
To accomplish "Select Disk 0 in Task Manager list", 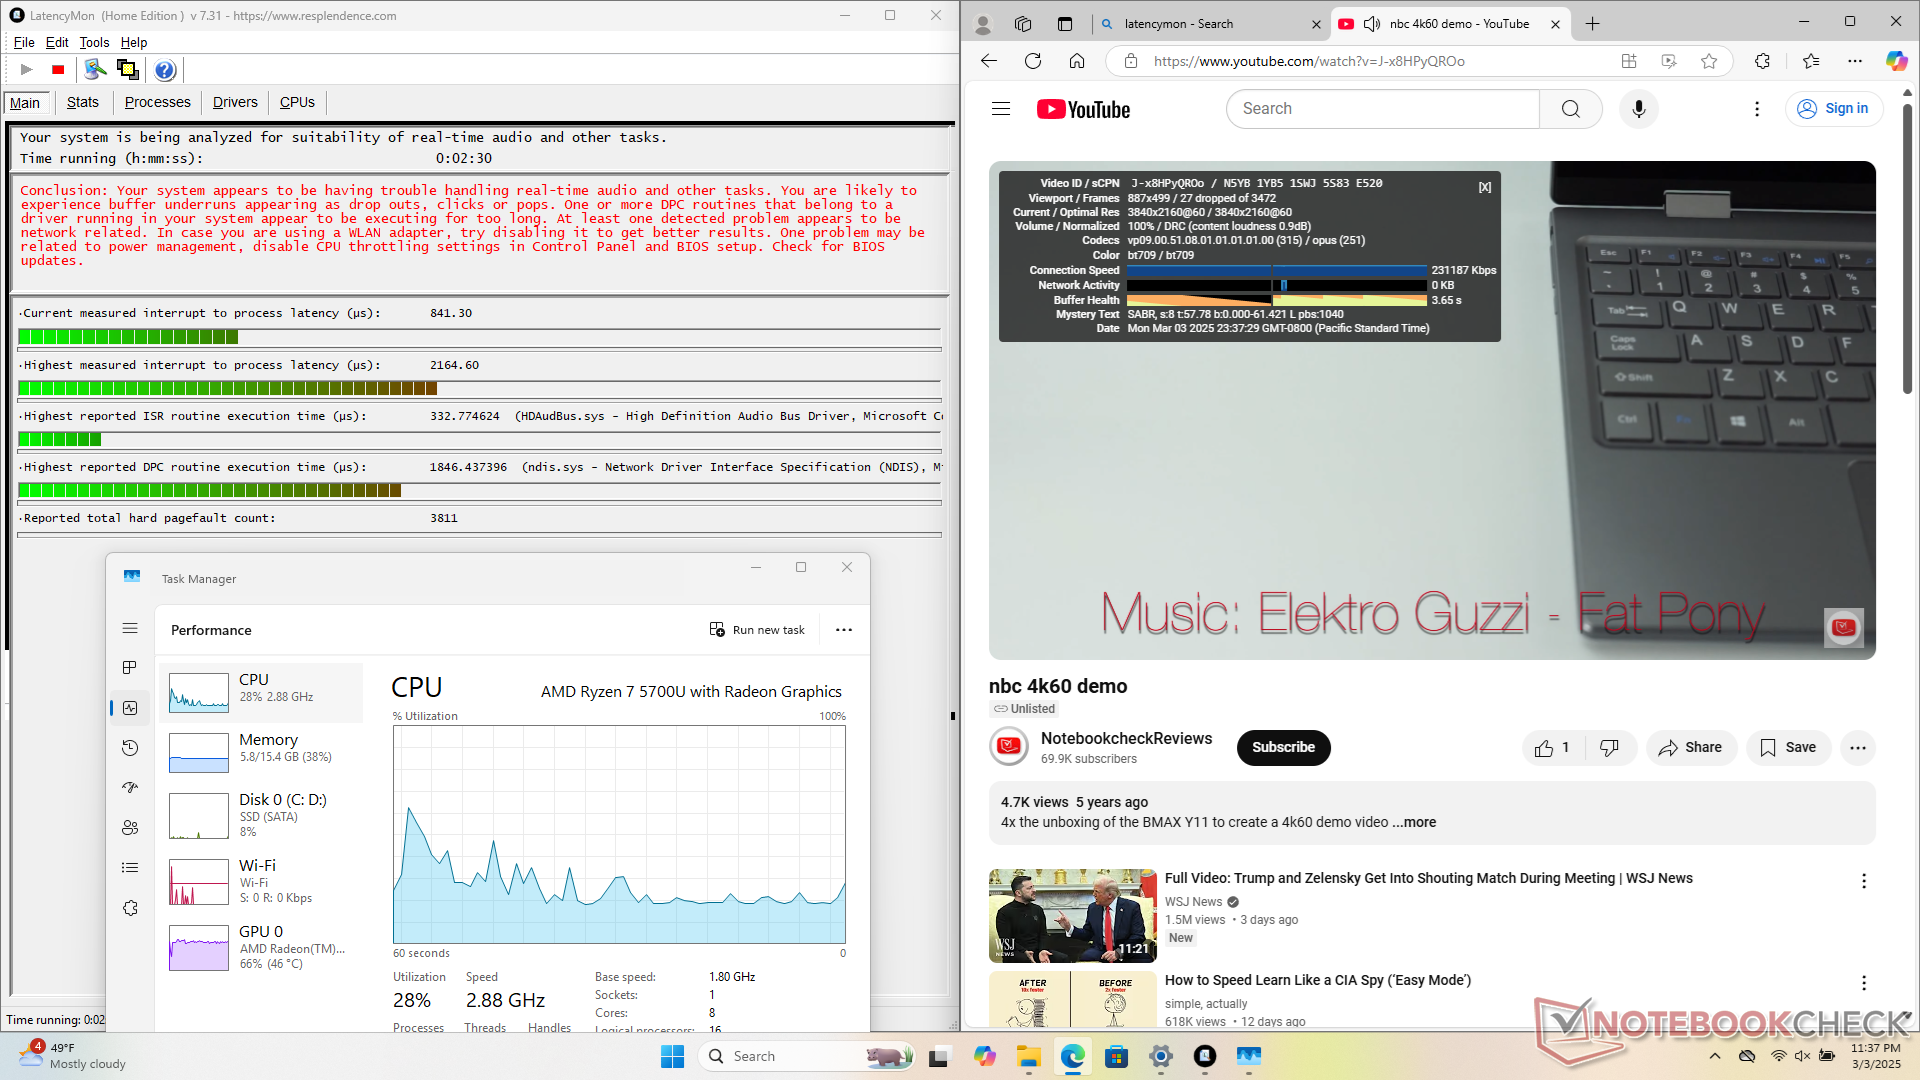I will (262, 814).
